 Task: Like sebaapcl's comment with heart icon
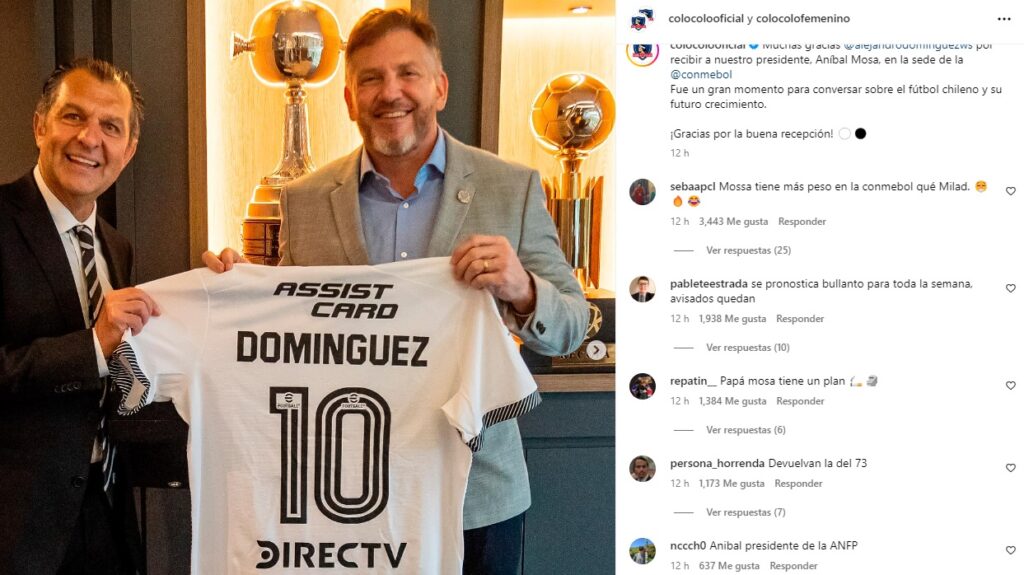point(1010,191)
